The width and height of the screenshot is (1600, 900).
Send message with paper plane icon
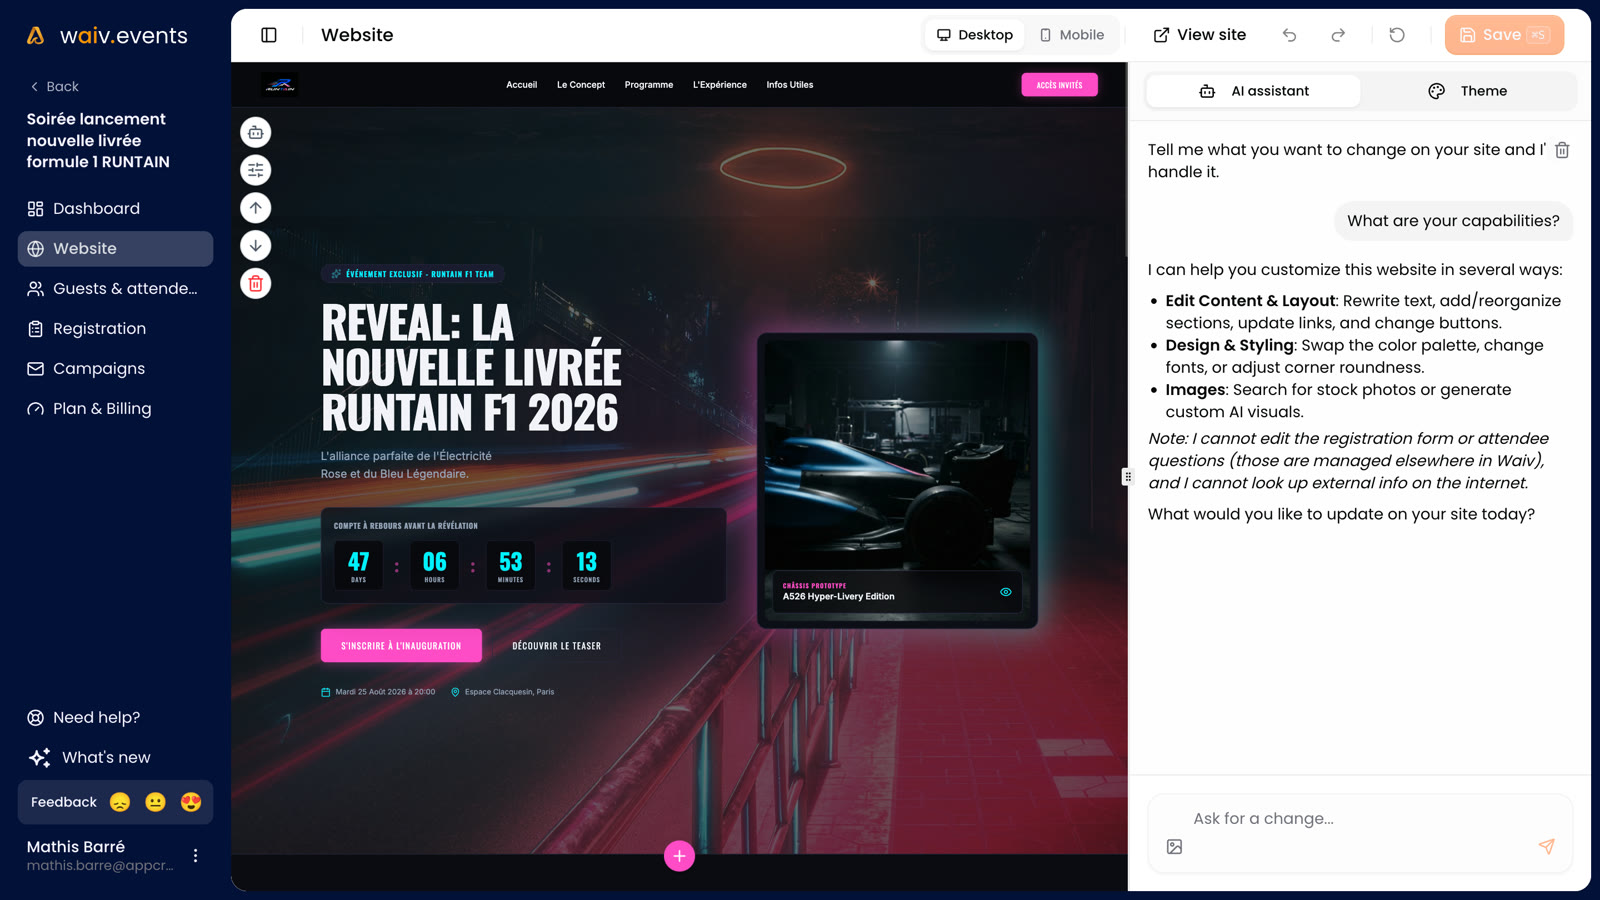[x=1547, y=846]
